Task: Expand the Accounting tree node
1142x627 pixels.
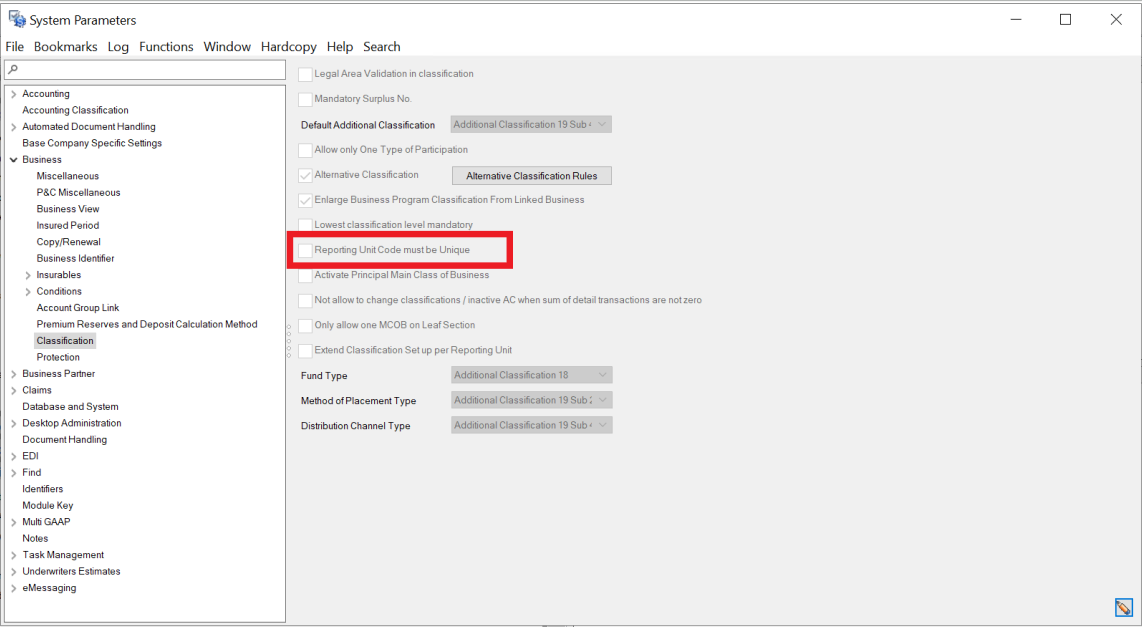Action: point(13,94)
